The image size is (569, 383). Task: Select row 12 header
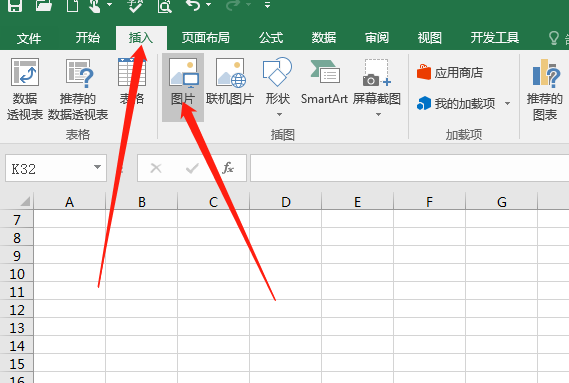tap(17, 310)
